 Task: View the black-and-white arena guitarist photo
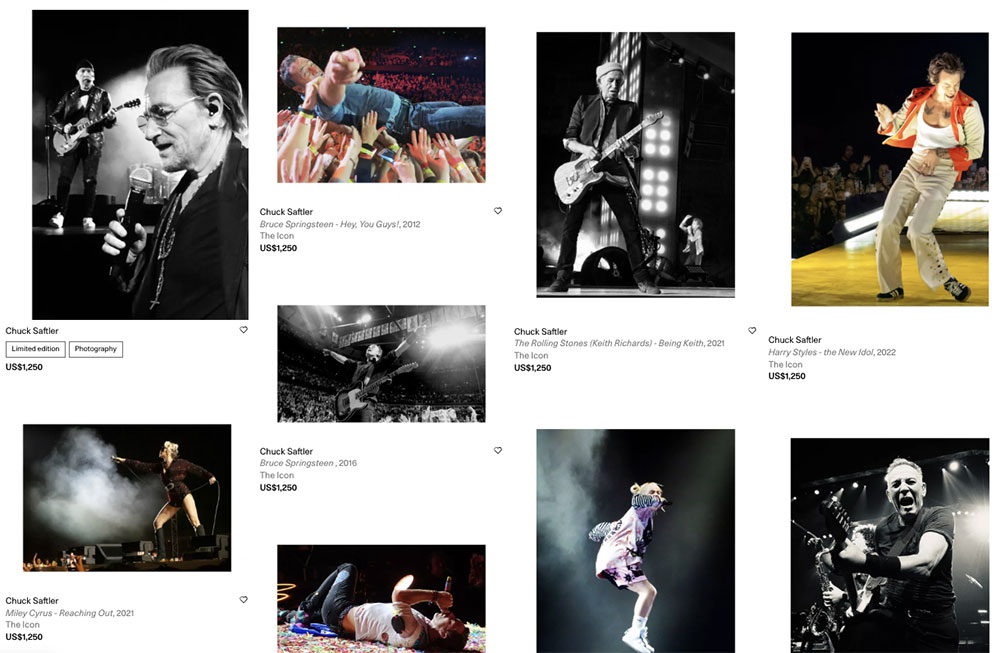tap(381, 364)
